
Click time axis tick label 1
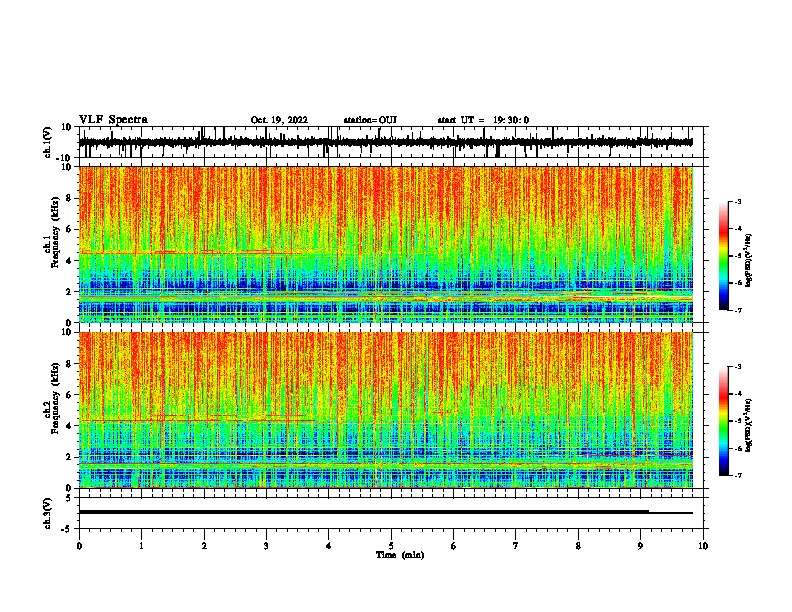point(141,546)
